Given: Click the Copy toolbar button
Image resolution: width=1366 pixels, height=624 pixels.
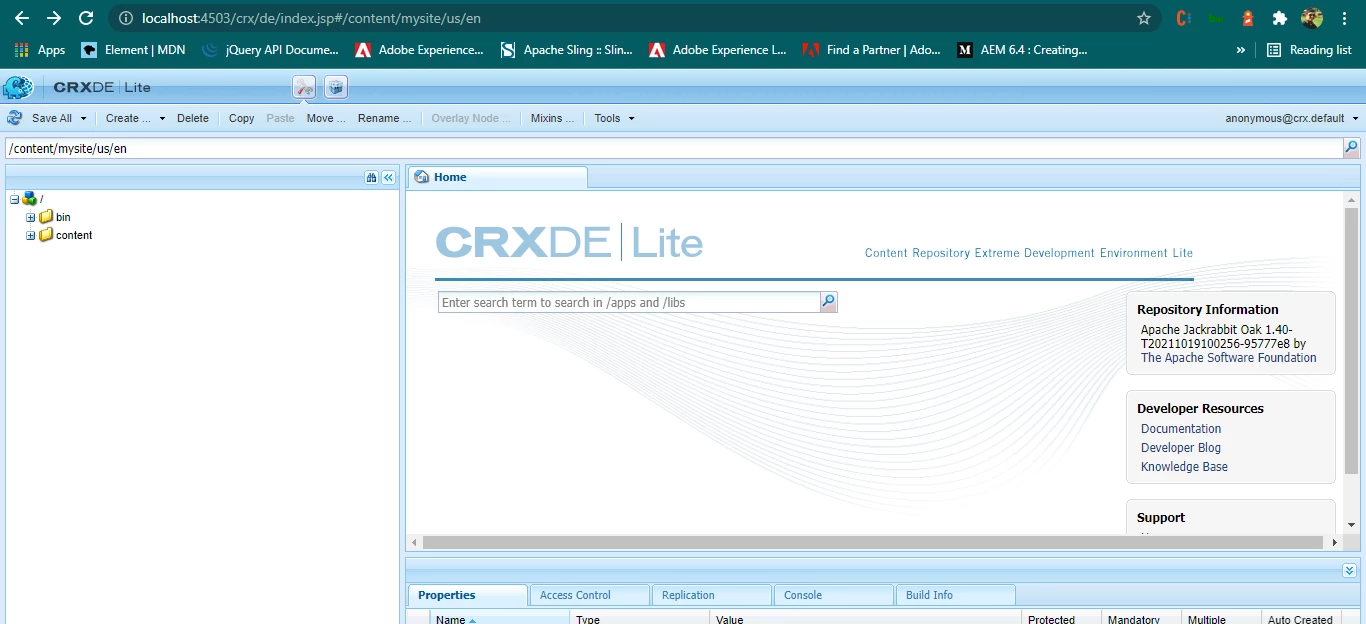Looking at the screenshot, I should click(x=241, y=118).
